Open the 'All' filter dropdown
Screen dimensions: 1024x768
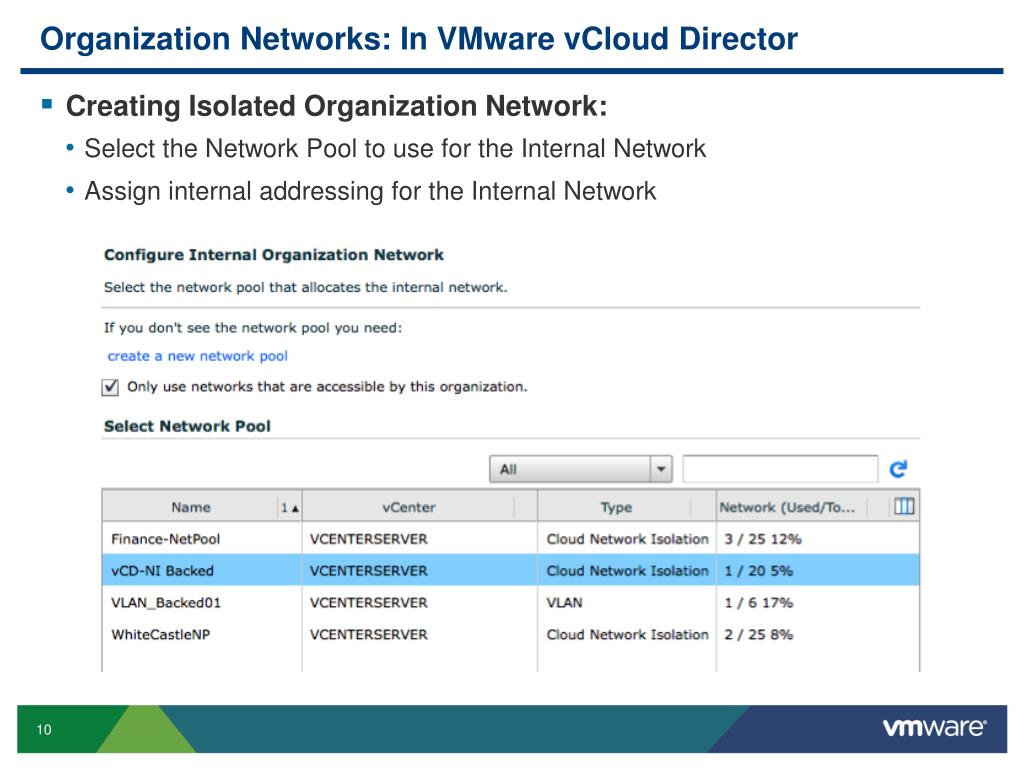click(581, 469)
